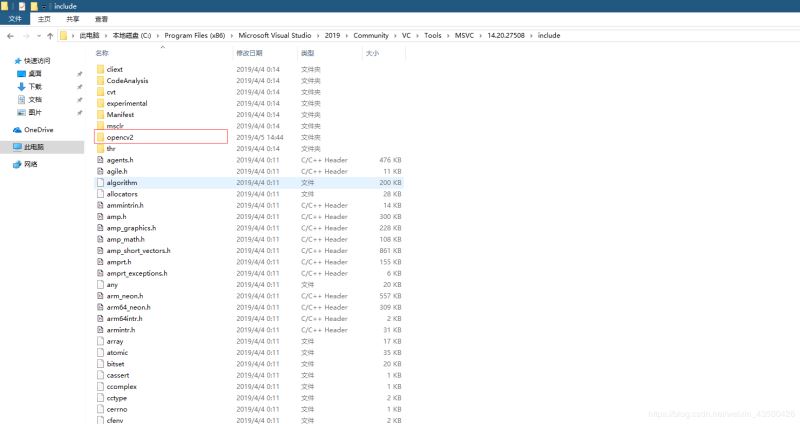Click the opencv2 folder icon
Image resolution: width=800 pixels, height=424 pixels.
[x=101, y=137]
